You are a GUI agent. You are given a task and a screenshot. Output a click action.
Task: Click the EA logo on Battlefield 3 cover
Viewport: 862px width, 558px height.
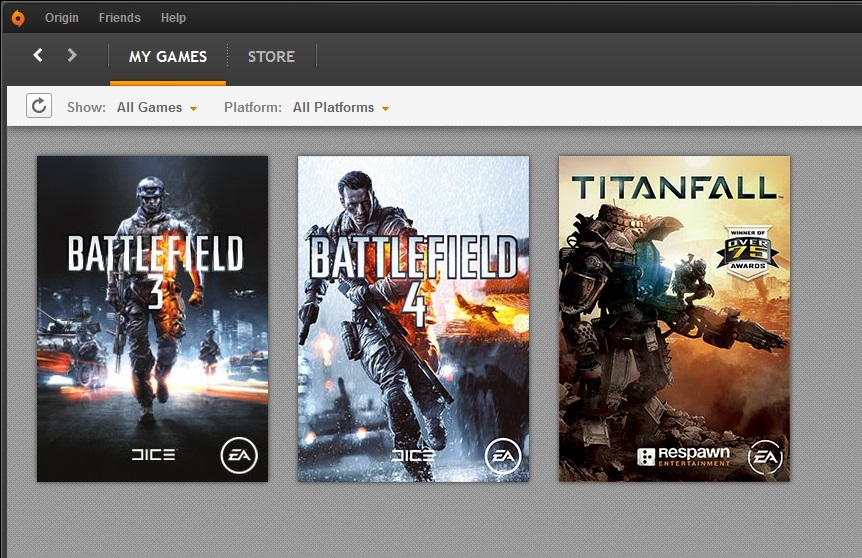[x=239, y=456]
